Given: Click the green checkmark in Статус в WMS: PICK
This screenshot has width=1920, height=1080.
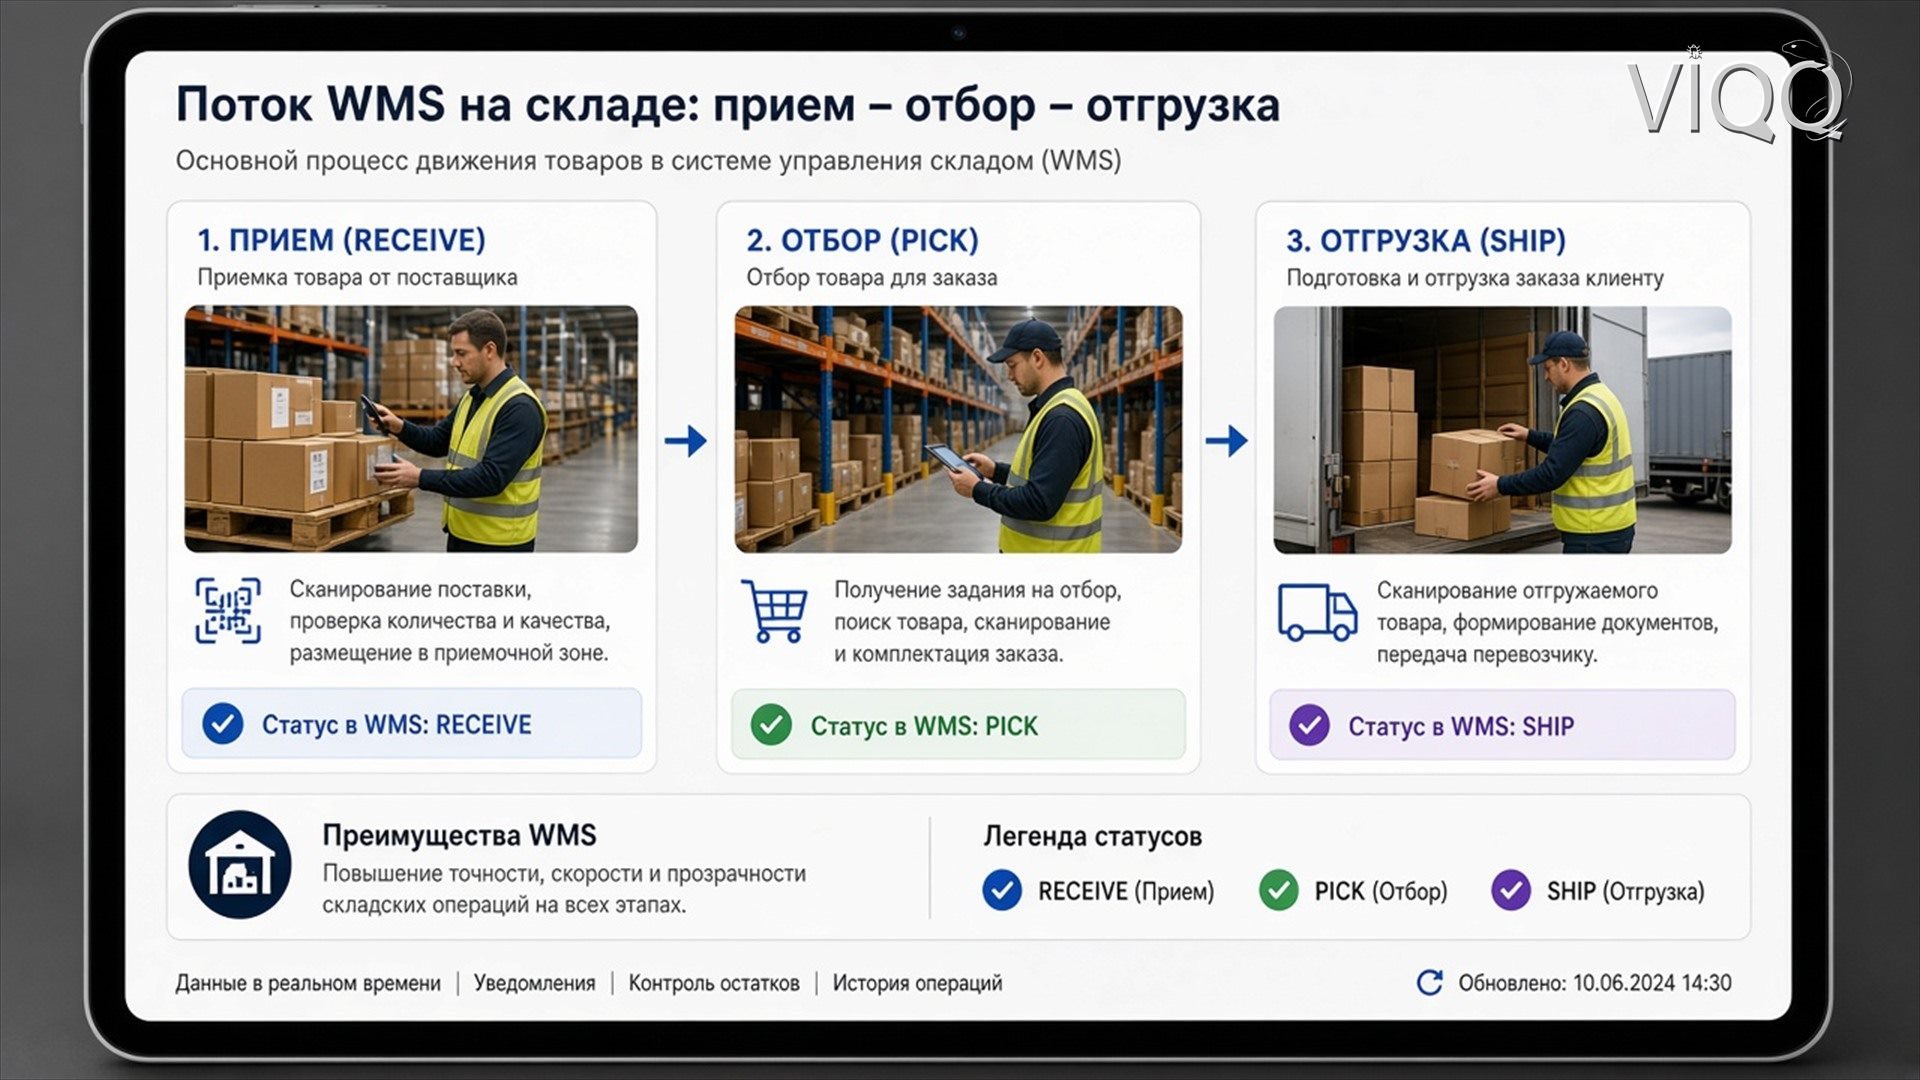Looking at the screenshot, I should [x=771, y=725].
